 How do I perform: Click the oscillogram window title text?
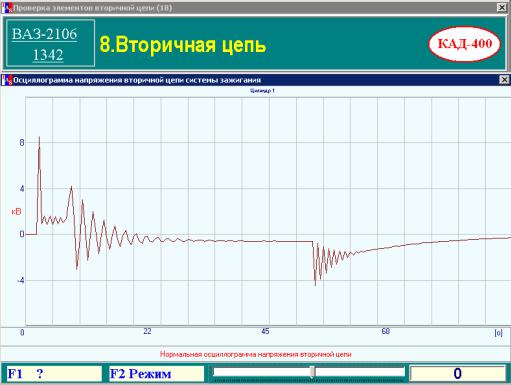[137, 80]
